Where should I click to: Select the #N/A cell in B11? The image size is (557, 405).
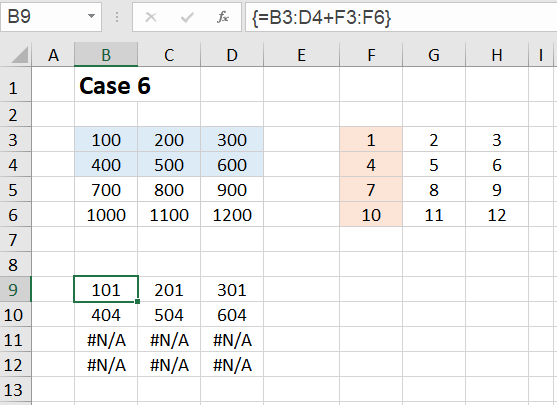[x=106, y=340]
